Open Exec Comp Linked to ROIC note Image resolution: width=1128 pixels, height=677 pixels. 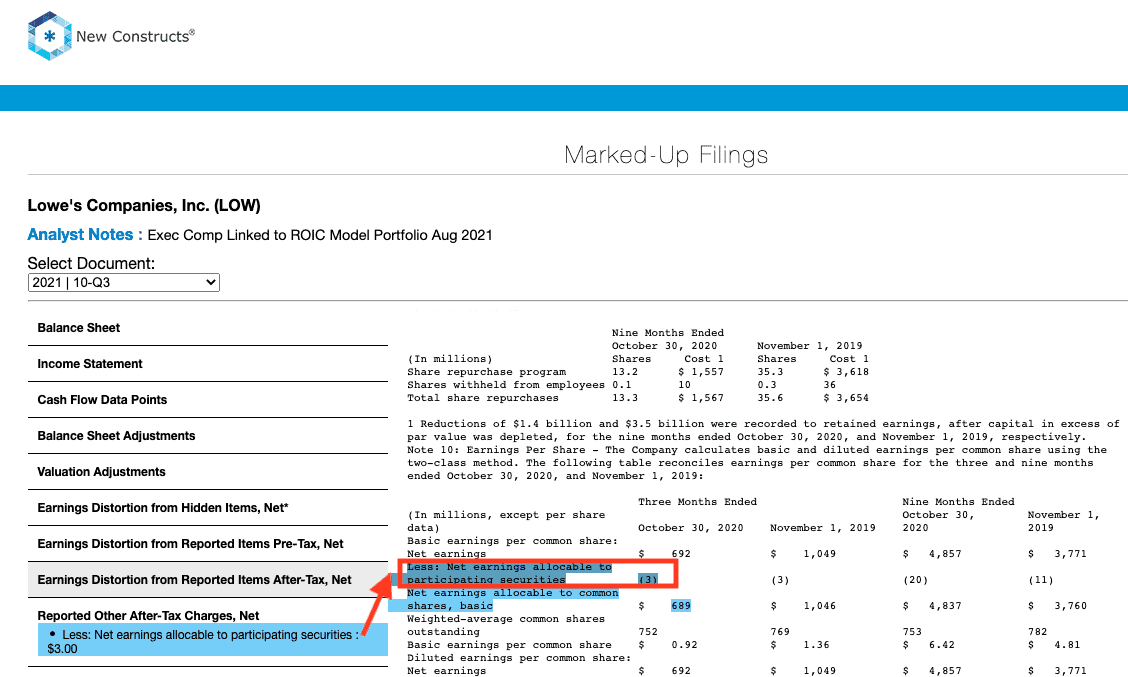point(320,235)
